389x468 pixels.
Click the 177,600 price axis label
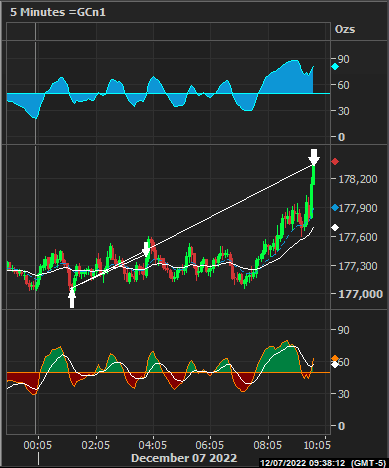click(x=358, y=237)
